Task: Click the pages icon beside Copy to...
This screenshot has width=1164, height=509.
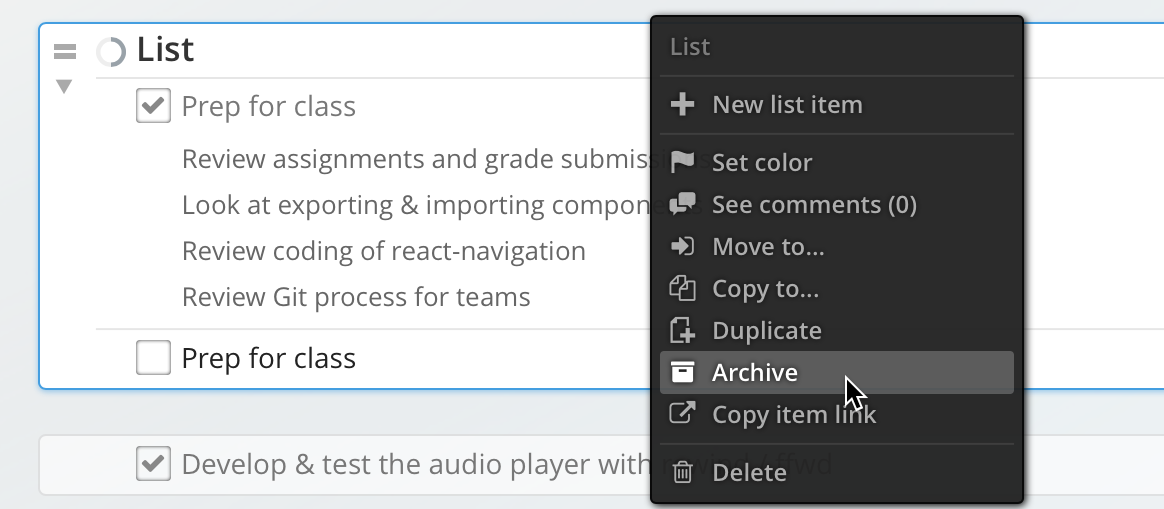Action: 682,289
